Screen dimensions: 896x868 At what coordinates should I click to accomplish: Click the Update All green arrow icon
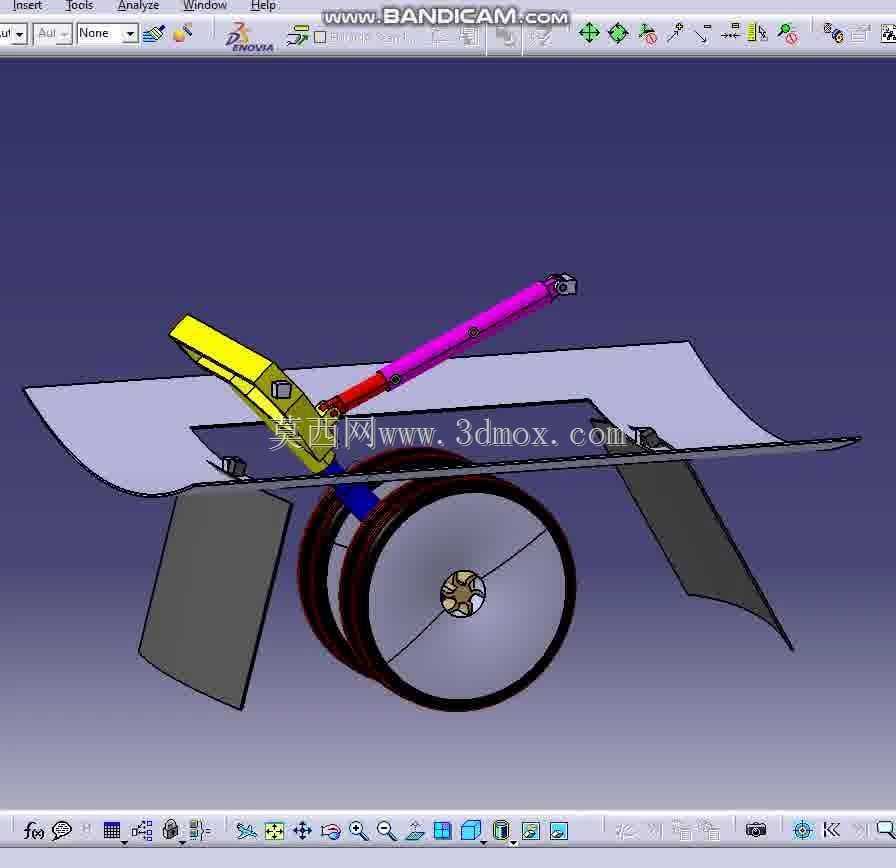(297, 35)
